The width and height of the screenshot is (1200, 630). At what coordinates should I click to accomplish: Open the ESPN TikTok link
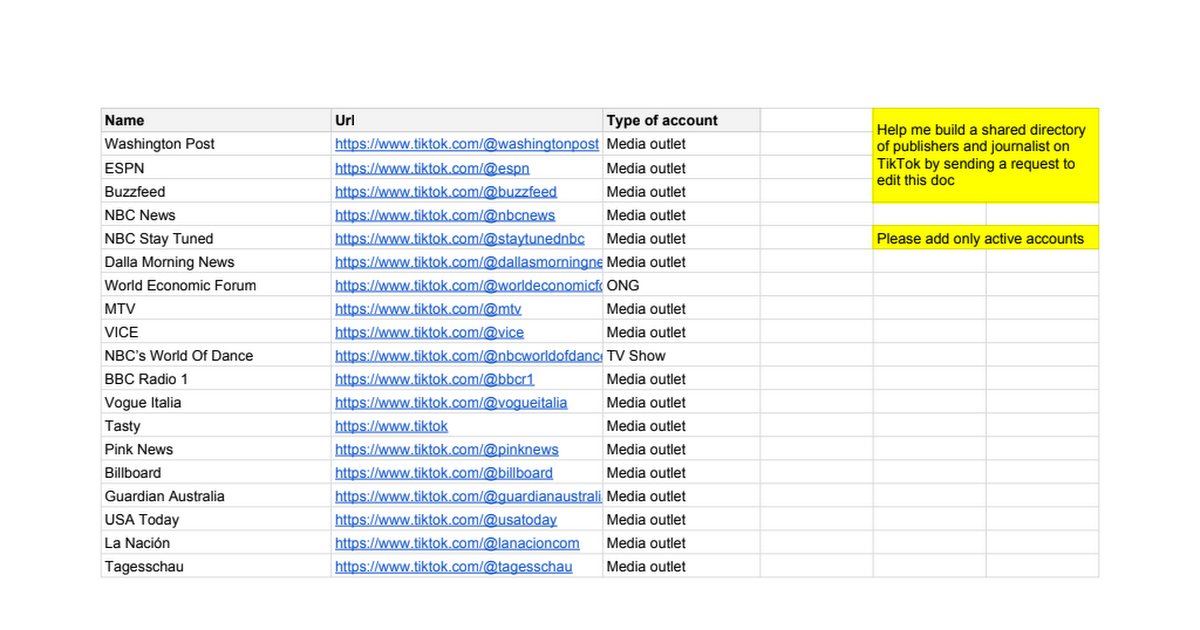[432, 168]
